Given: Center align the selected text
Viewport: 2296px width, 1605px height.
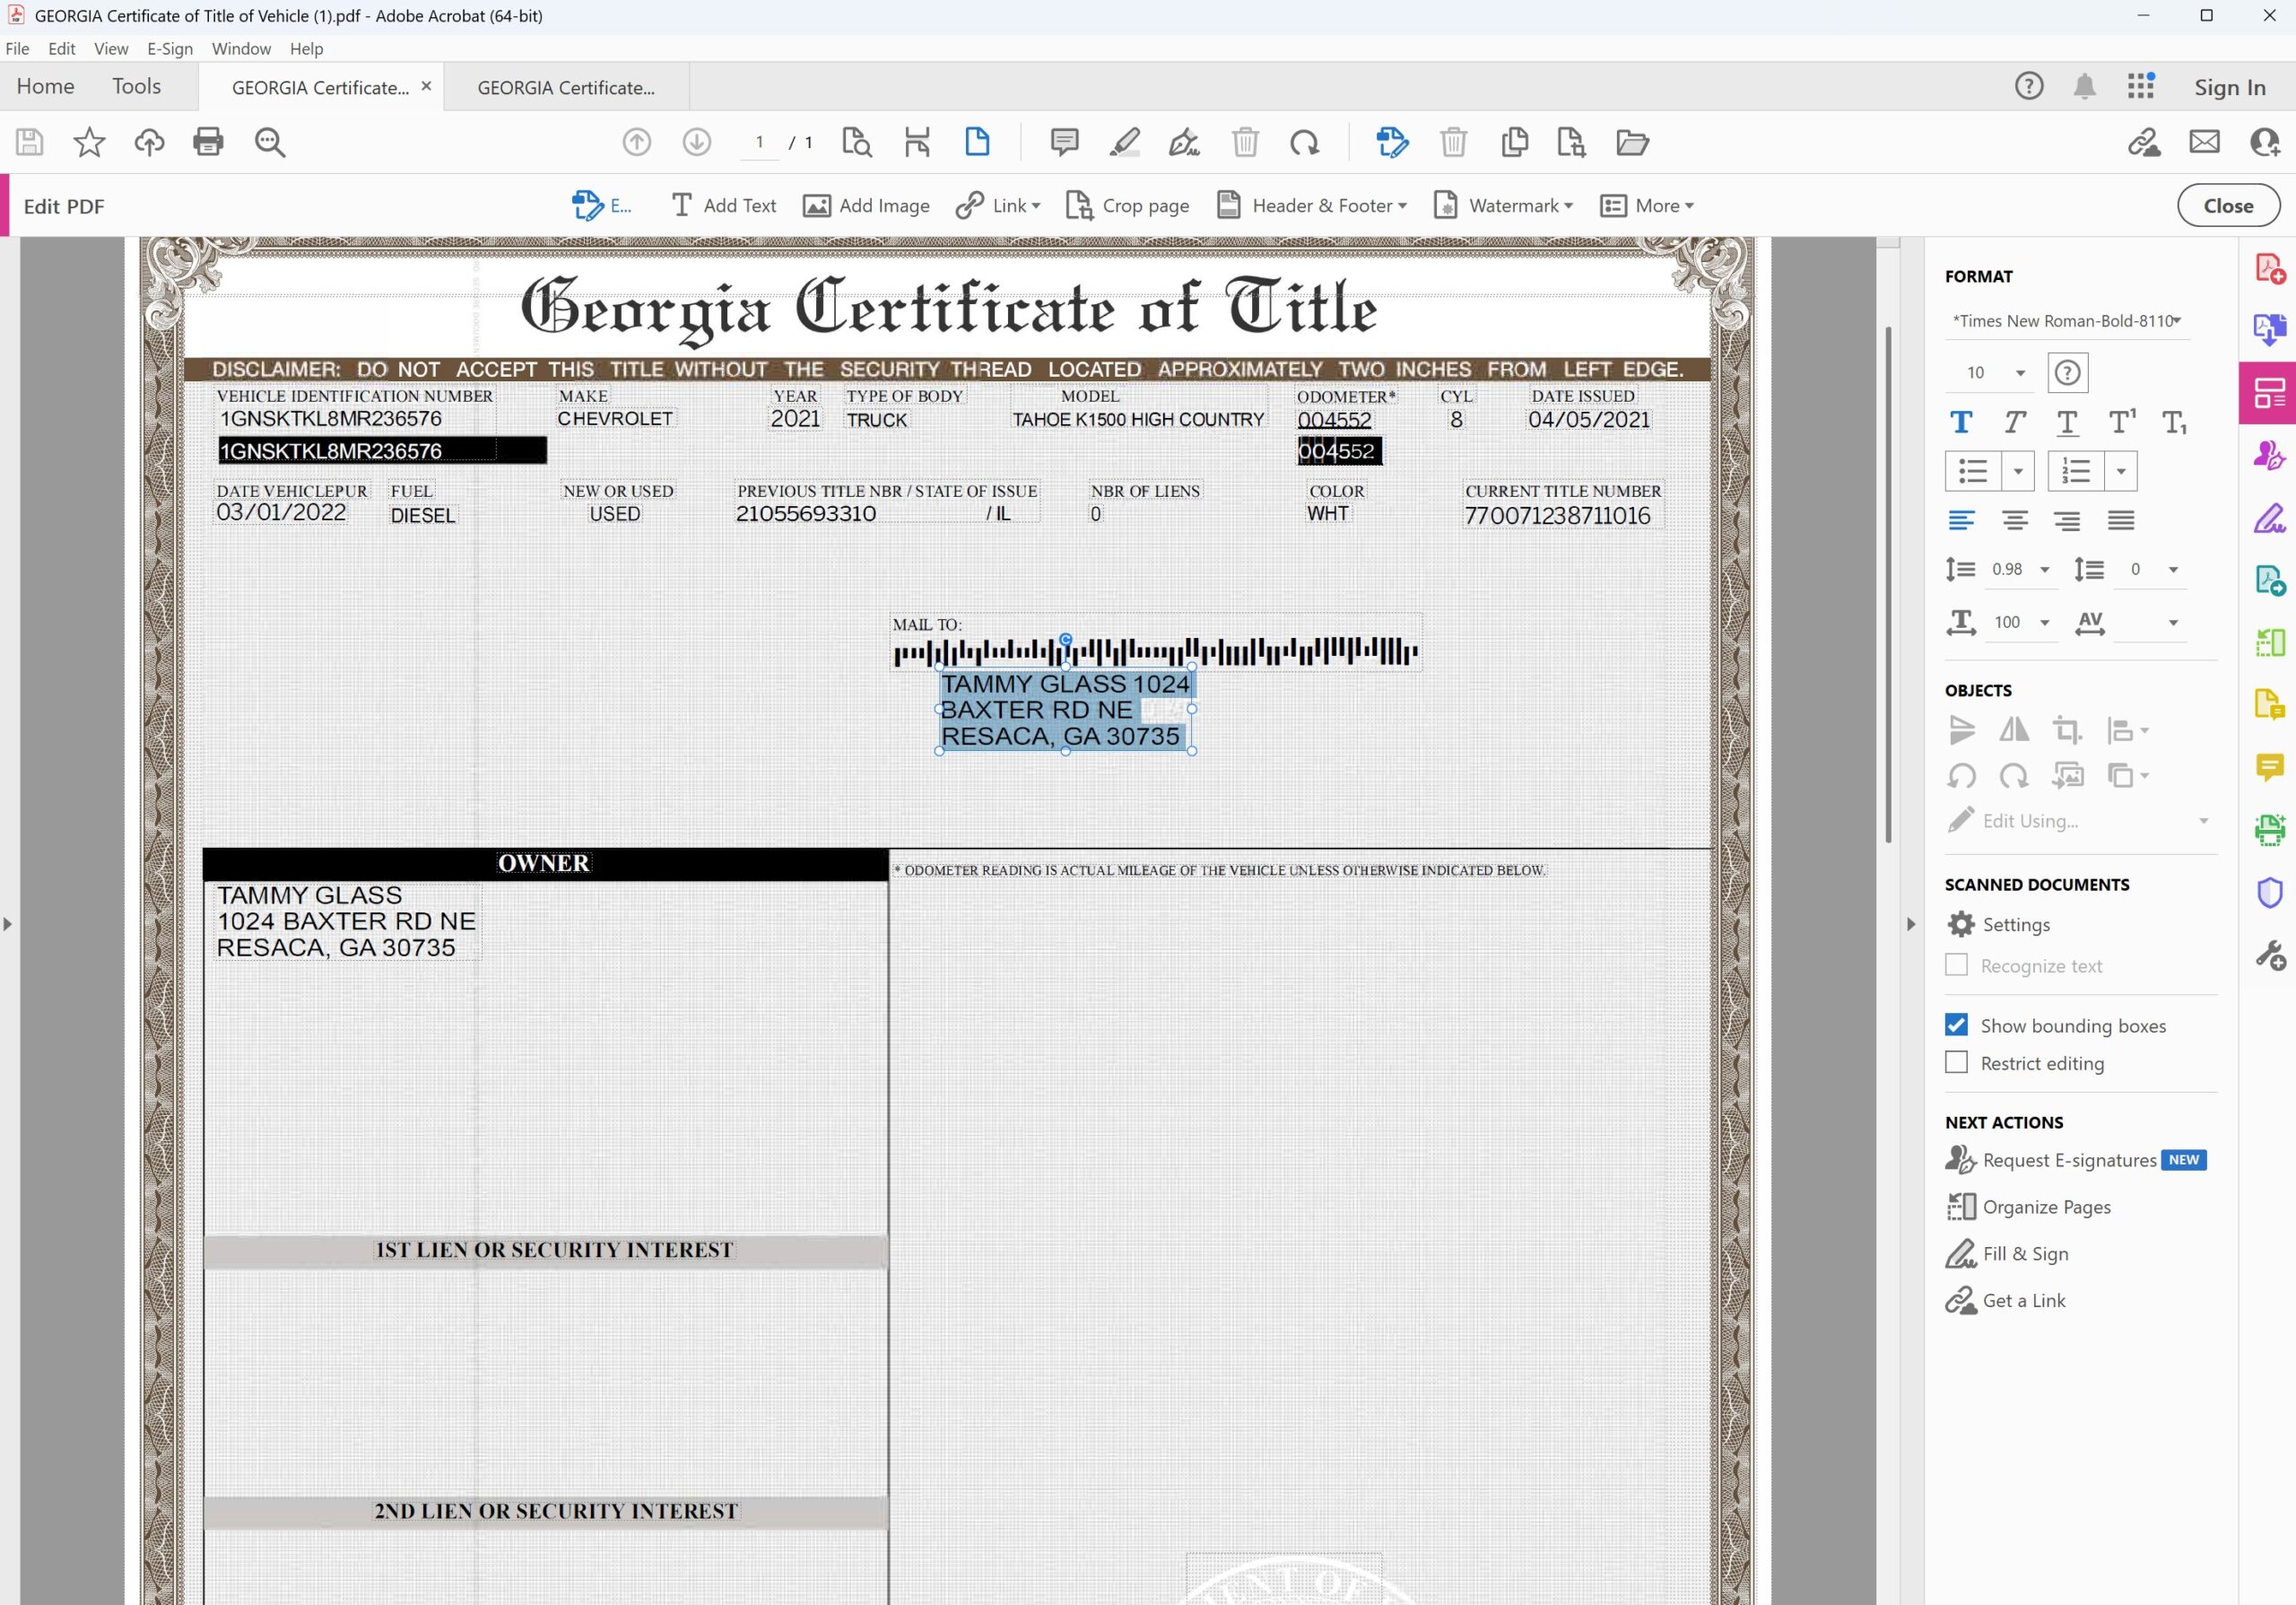Looking at the screenshot, I should 2014,520.
